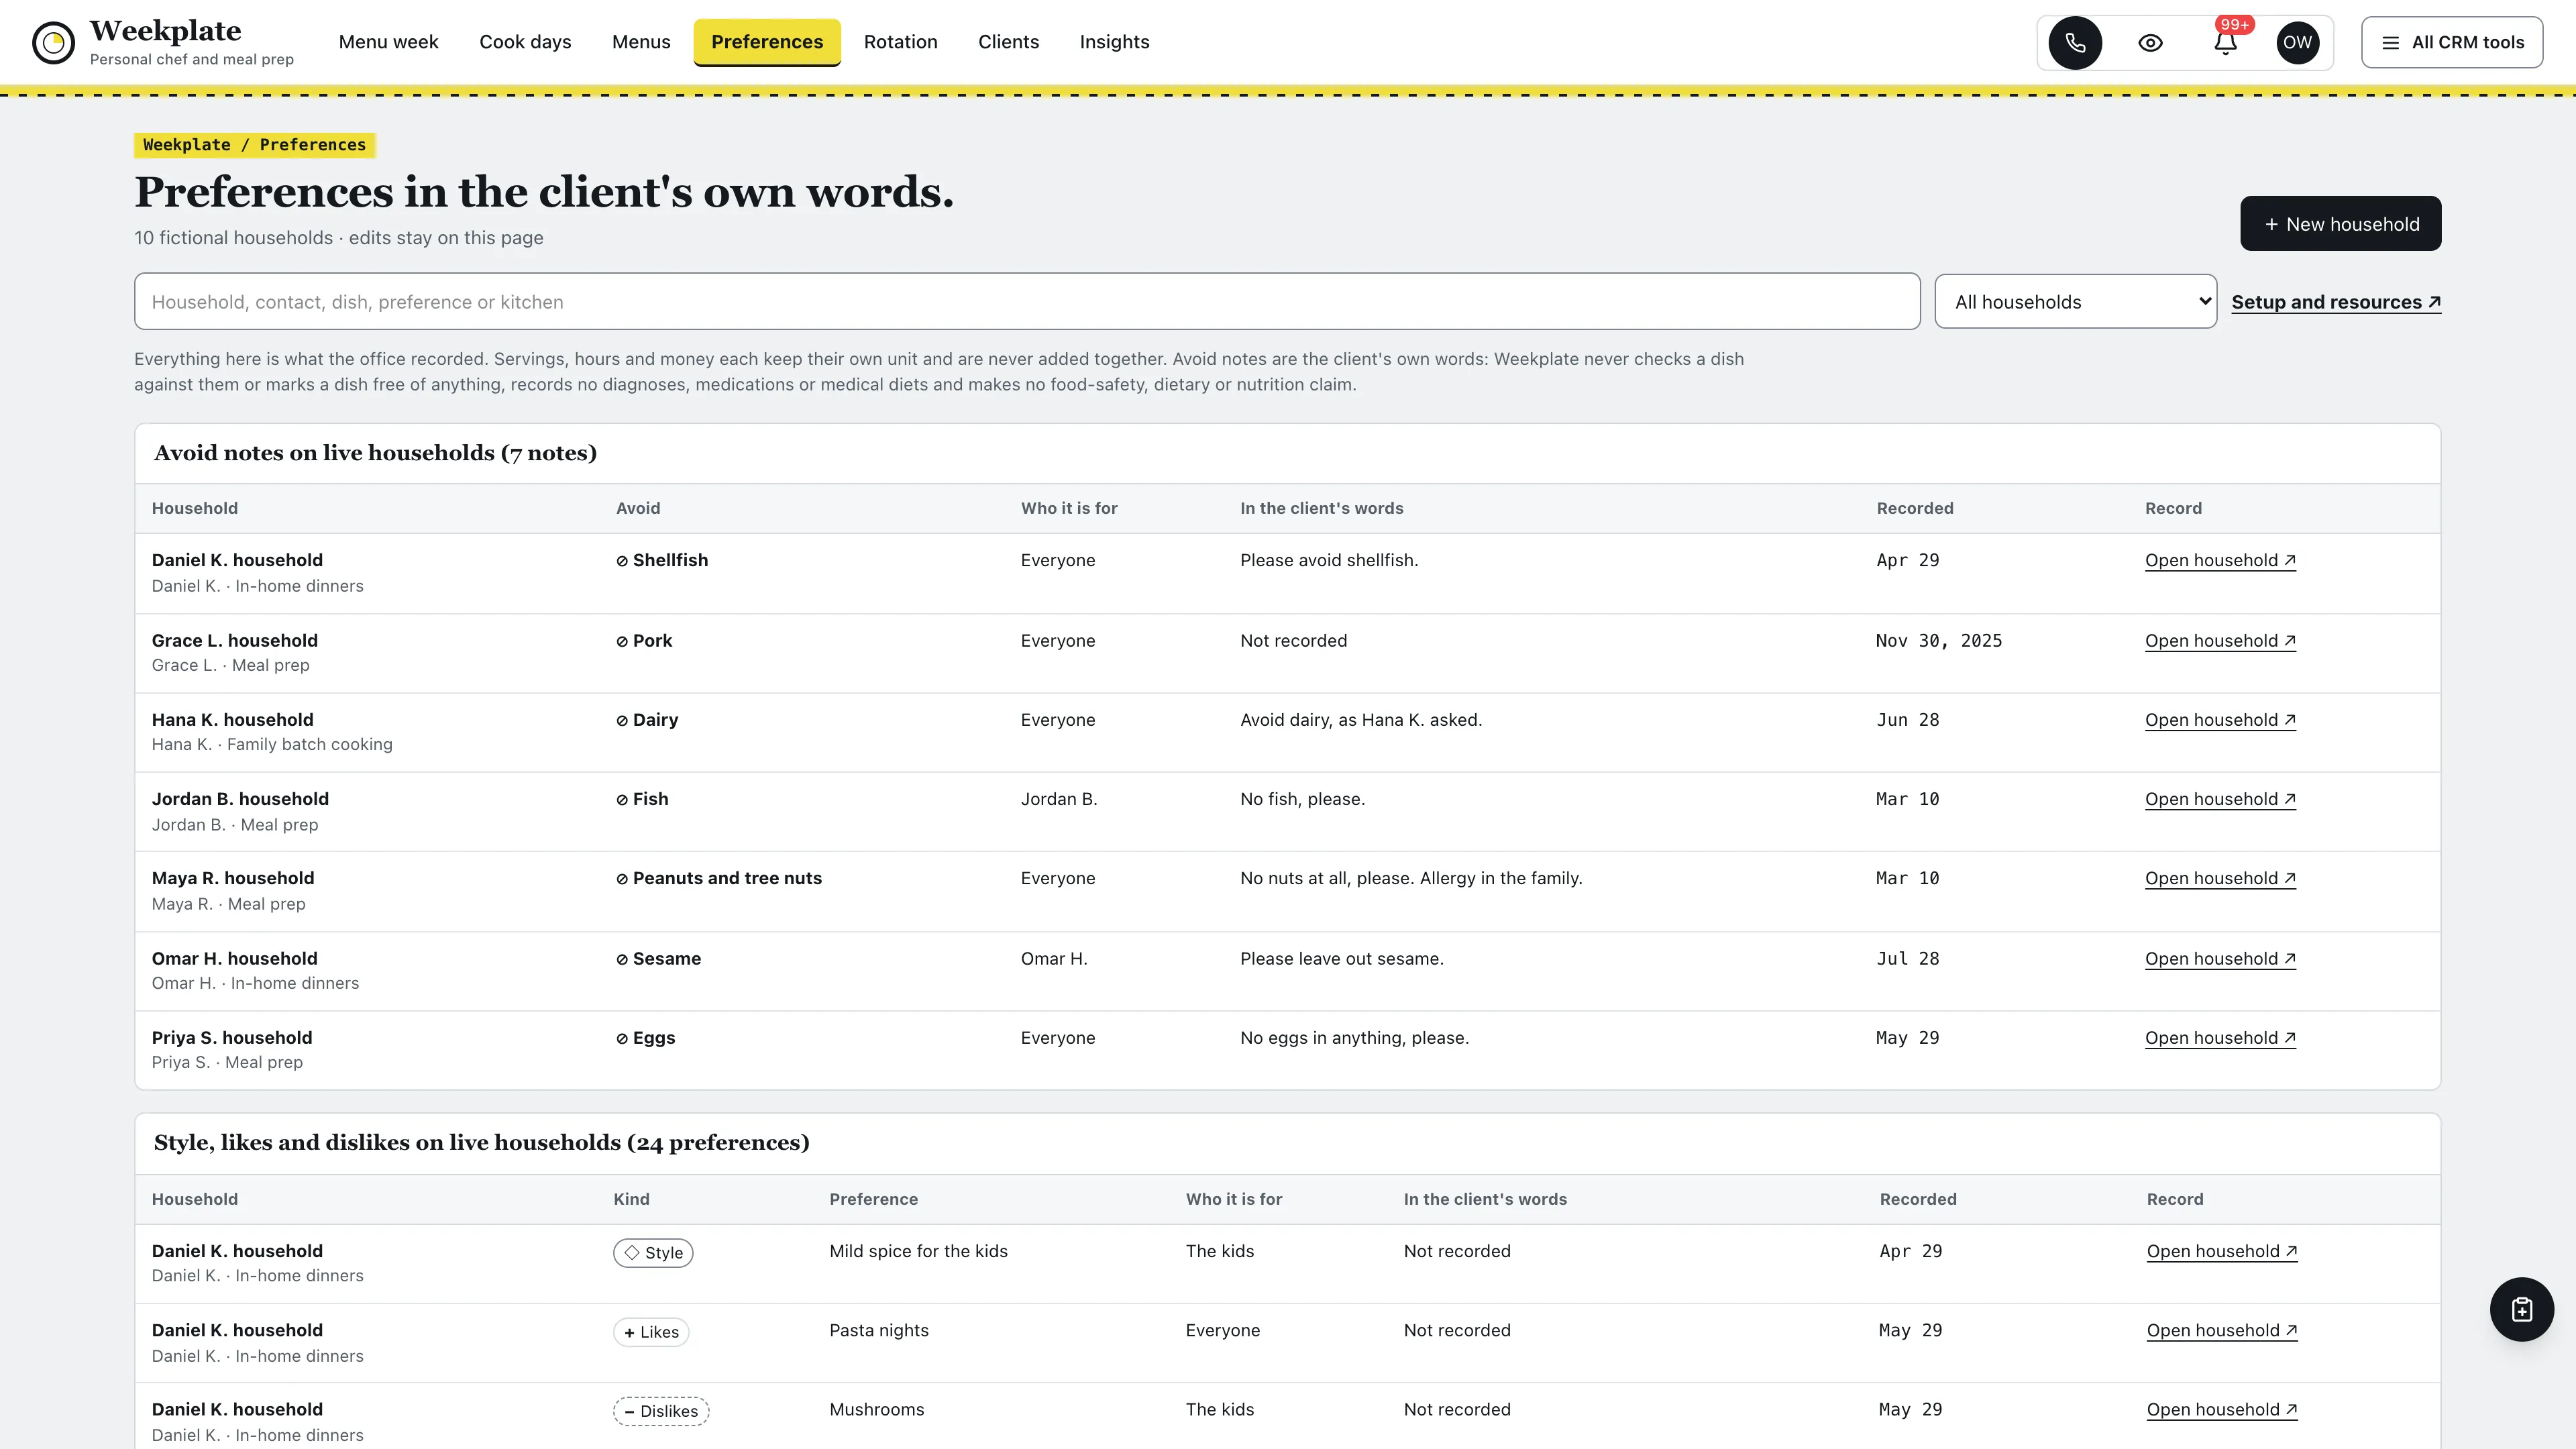Click the Shellfish avoid label

pos(662,560)
